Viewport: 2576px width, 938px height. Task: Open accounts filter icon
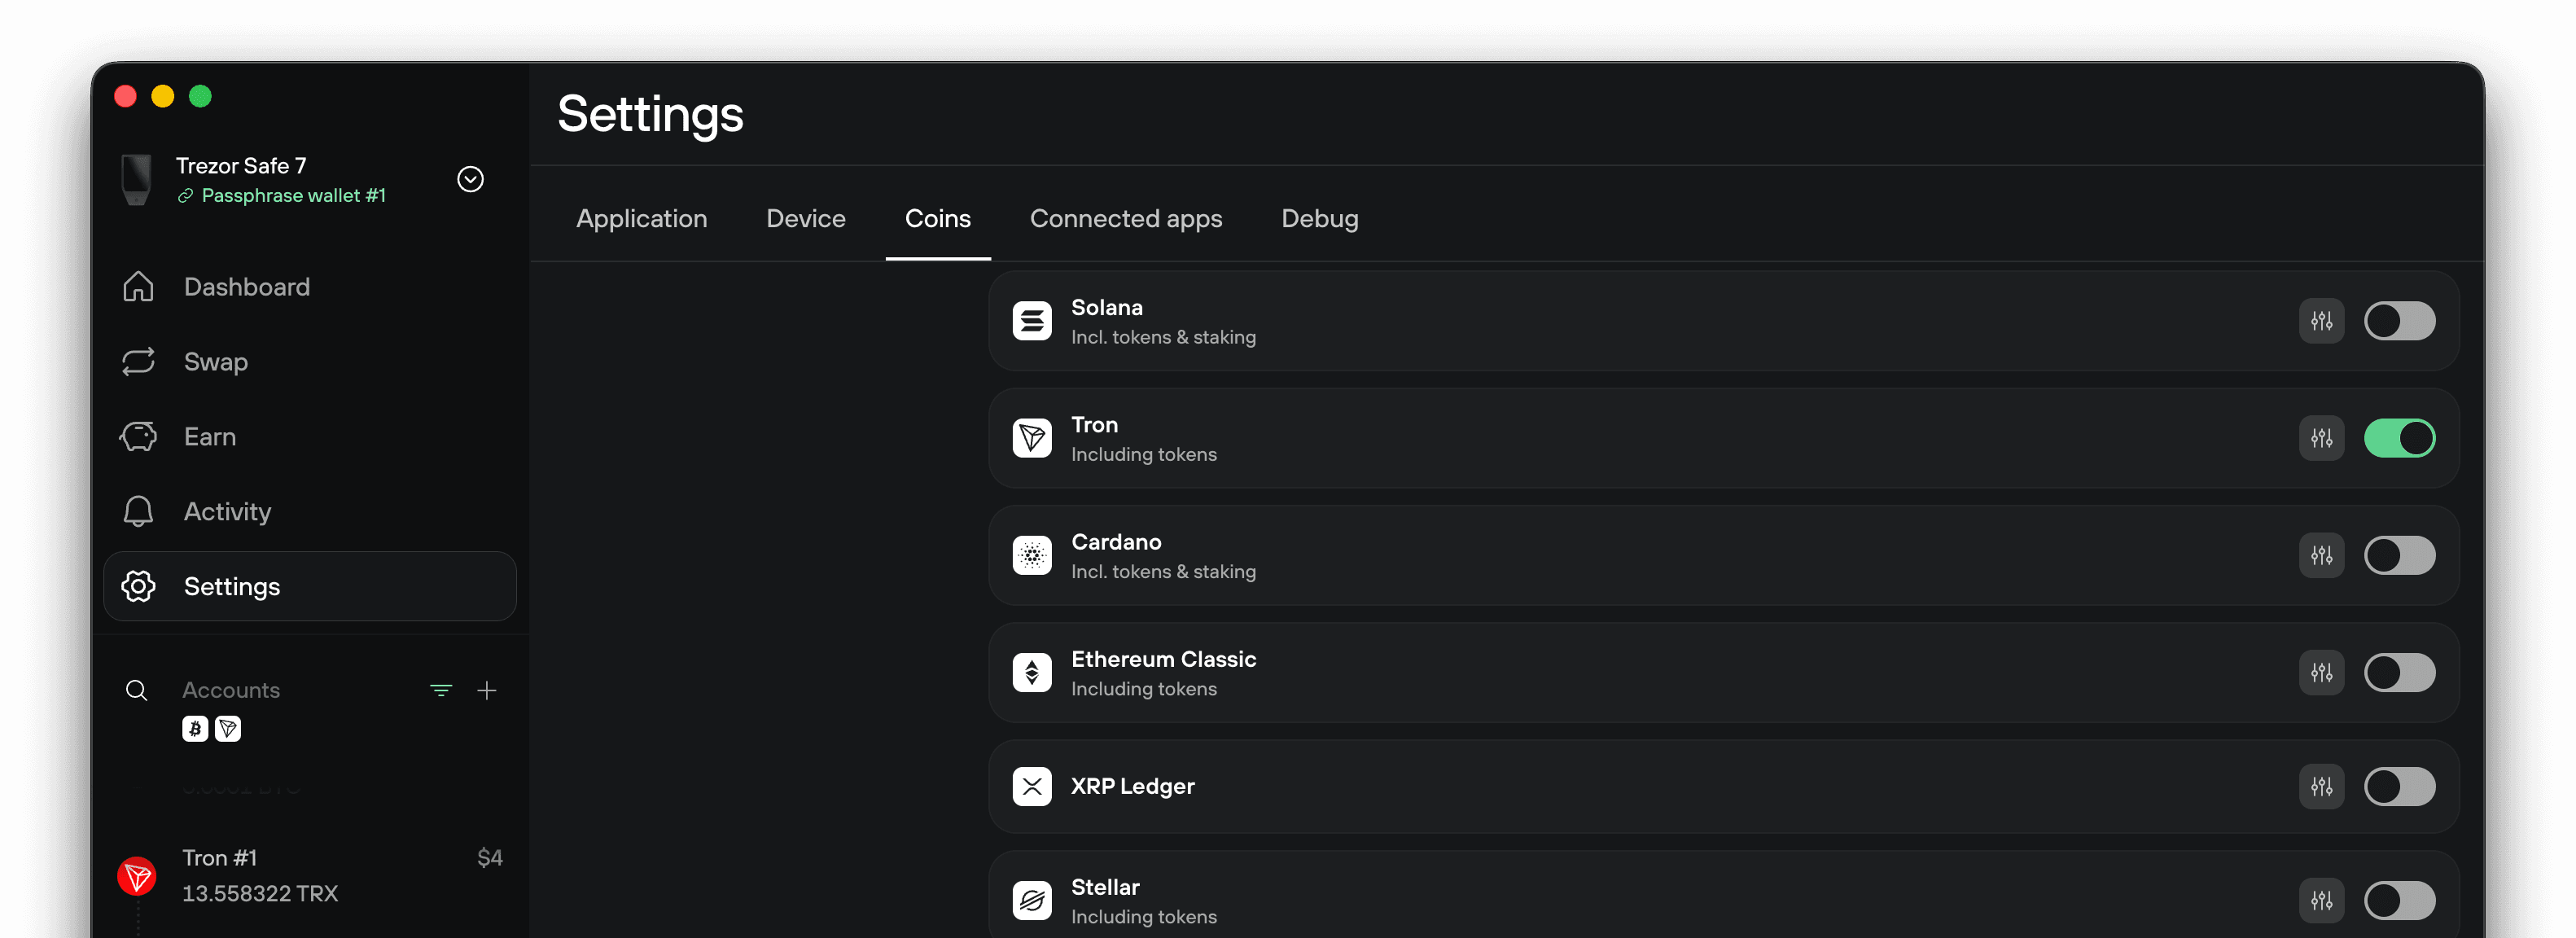[441, 690]
